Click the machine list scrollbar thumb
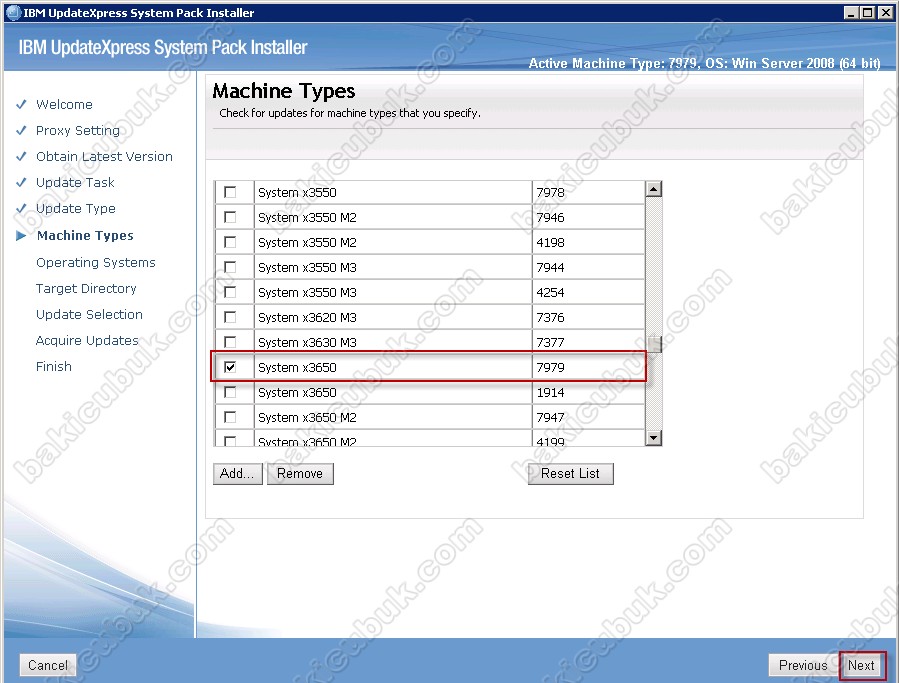The image size is (899, 683). 654,345
